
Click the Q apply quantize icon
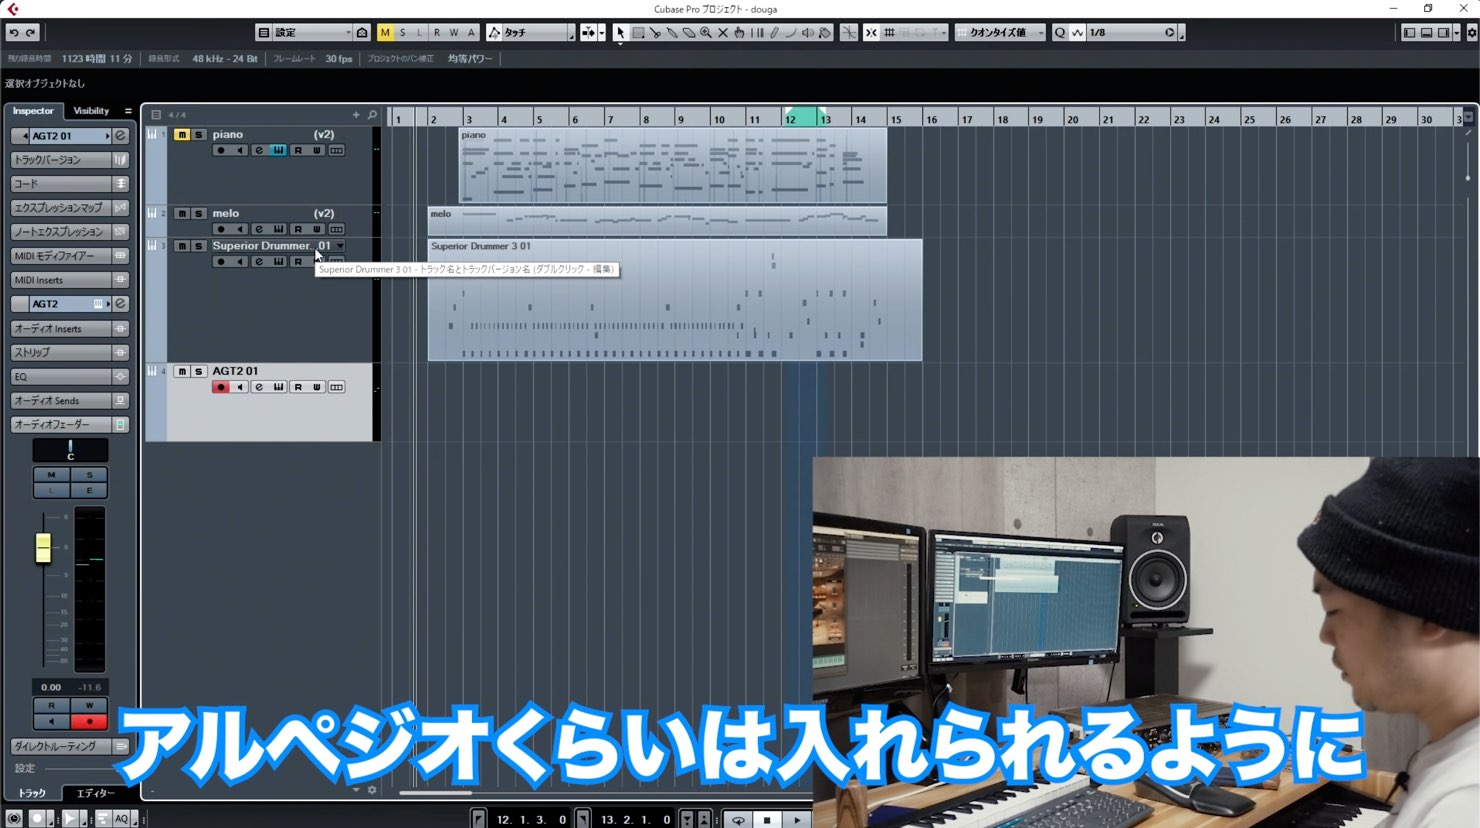coord(1060,33)
